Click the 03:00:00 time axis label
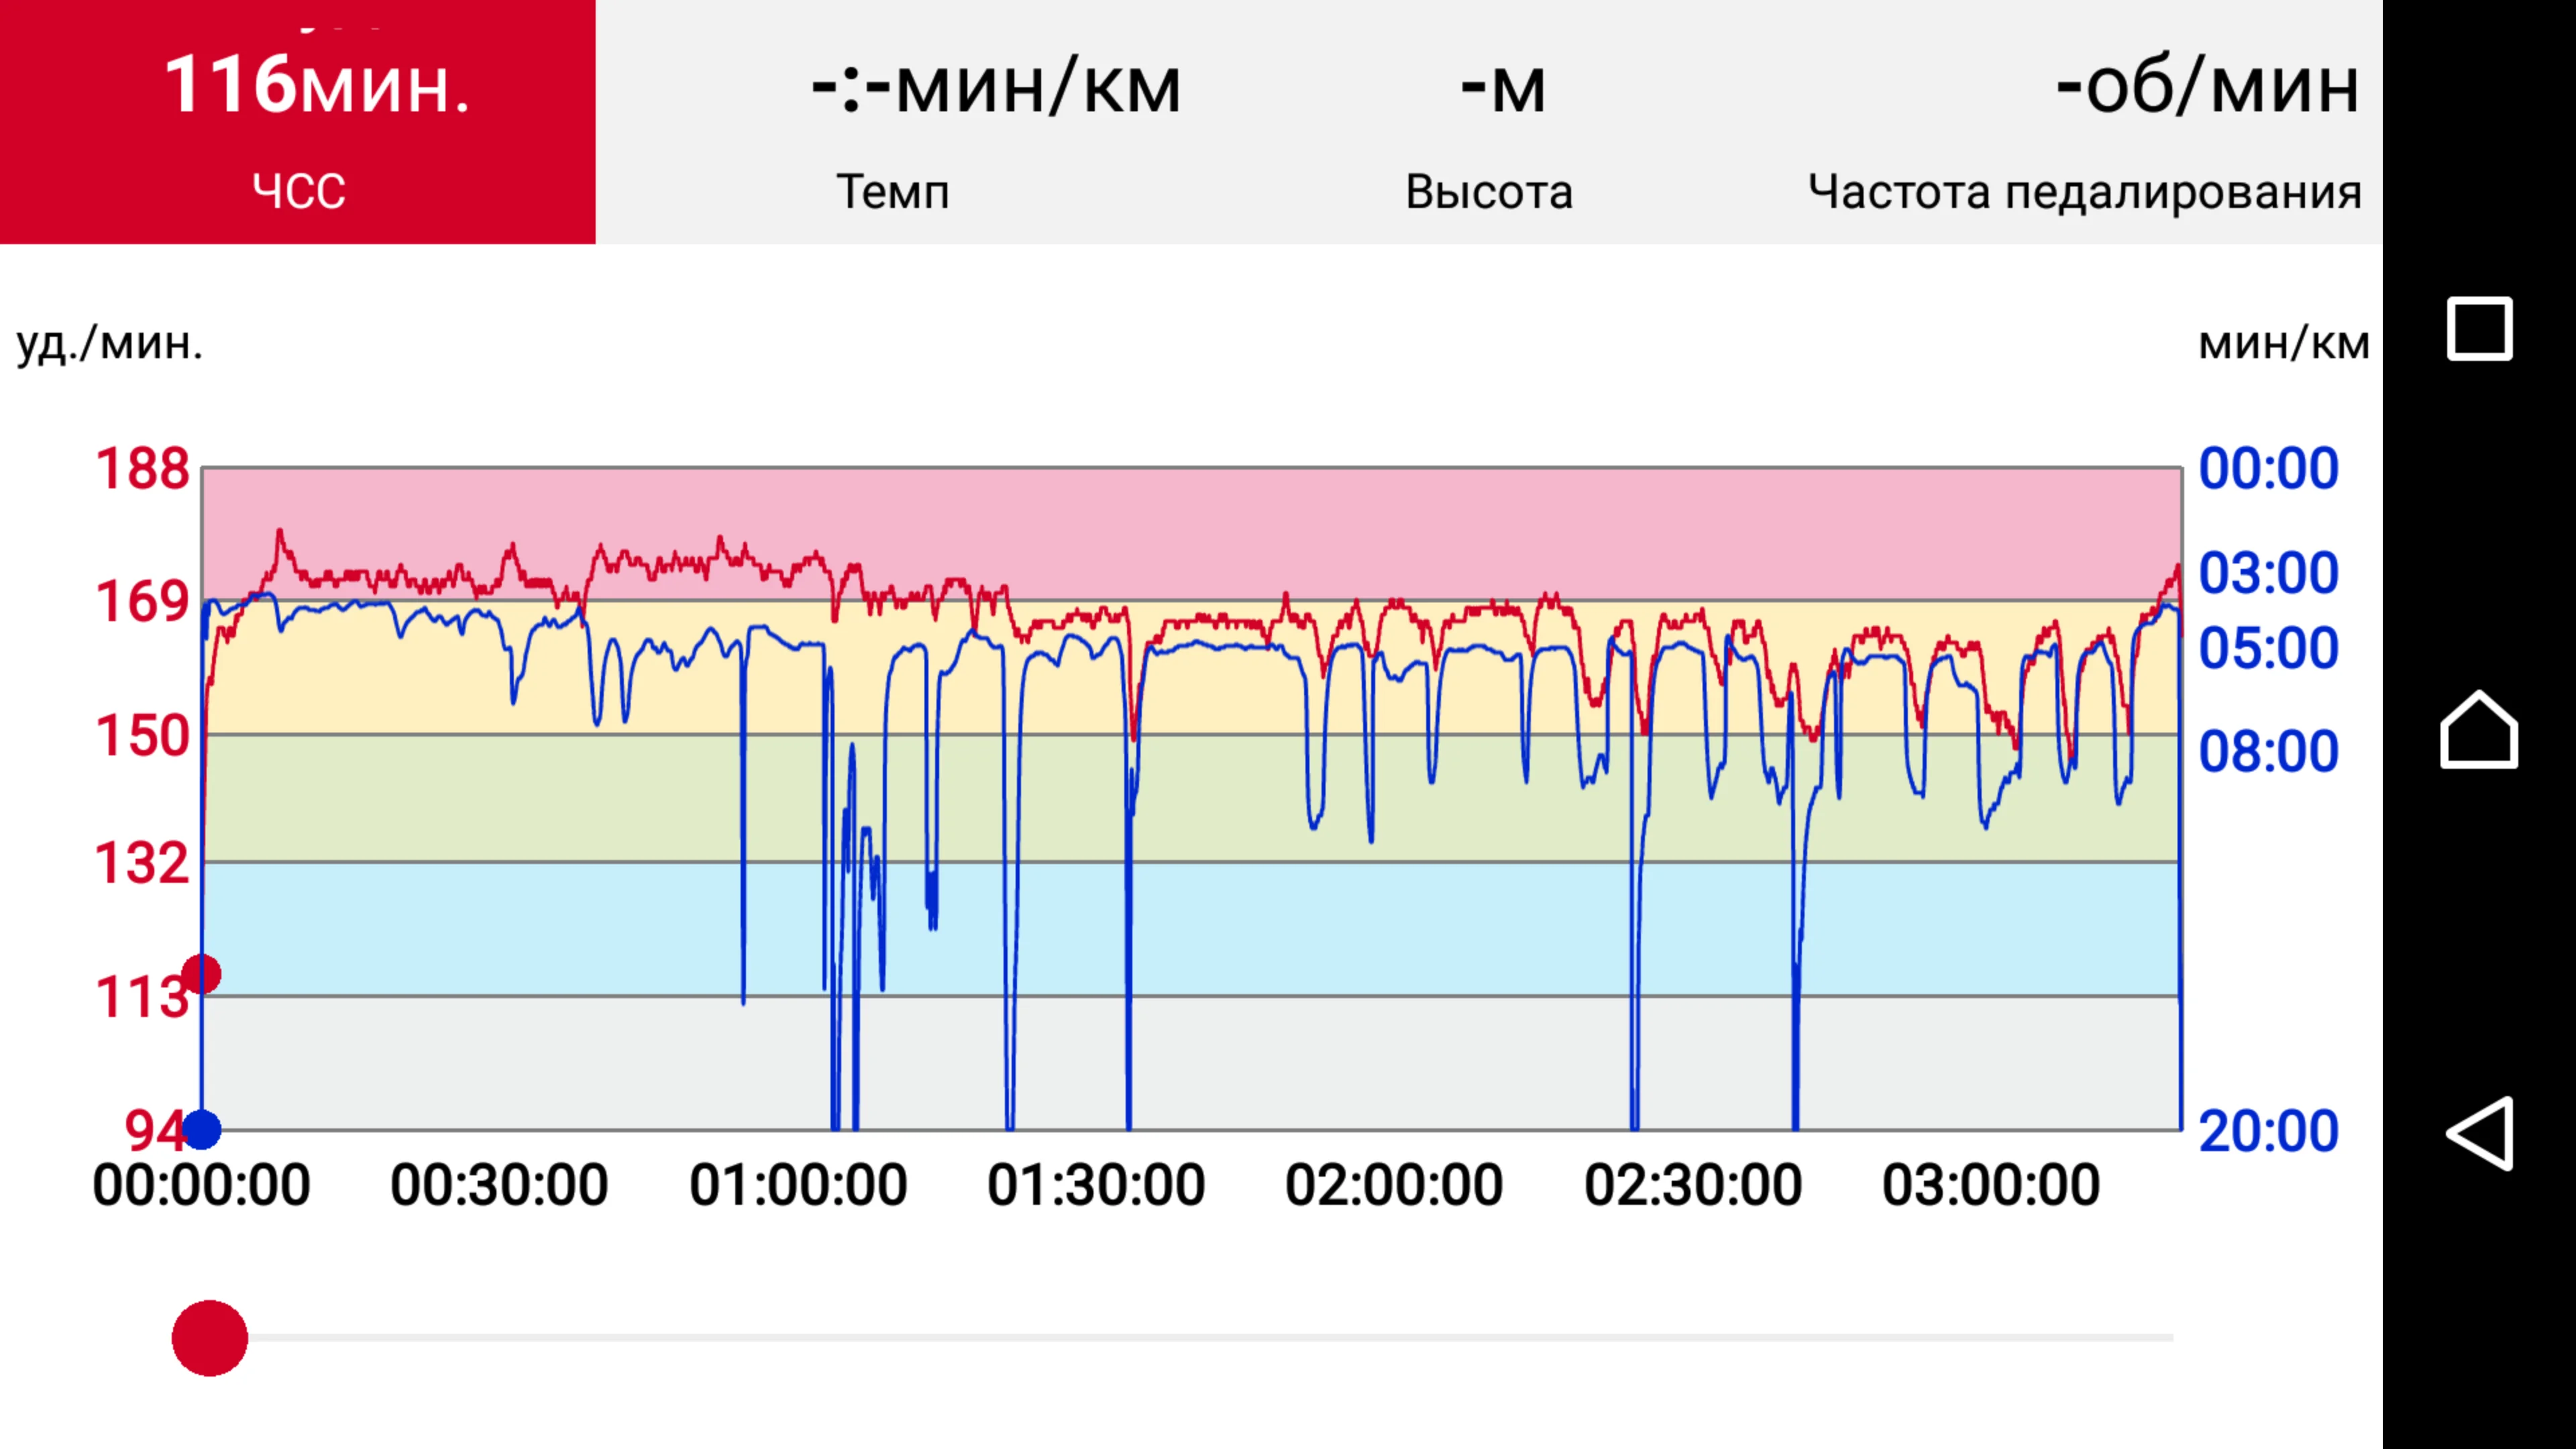Screen dimensions: 2576x1449 click(x=1990, y=1186)
